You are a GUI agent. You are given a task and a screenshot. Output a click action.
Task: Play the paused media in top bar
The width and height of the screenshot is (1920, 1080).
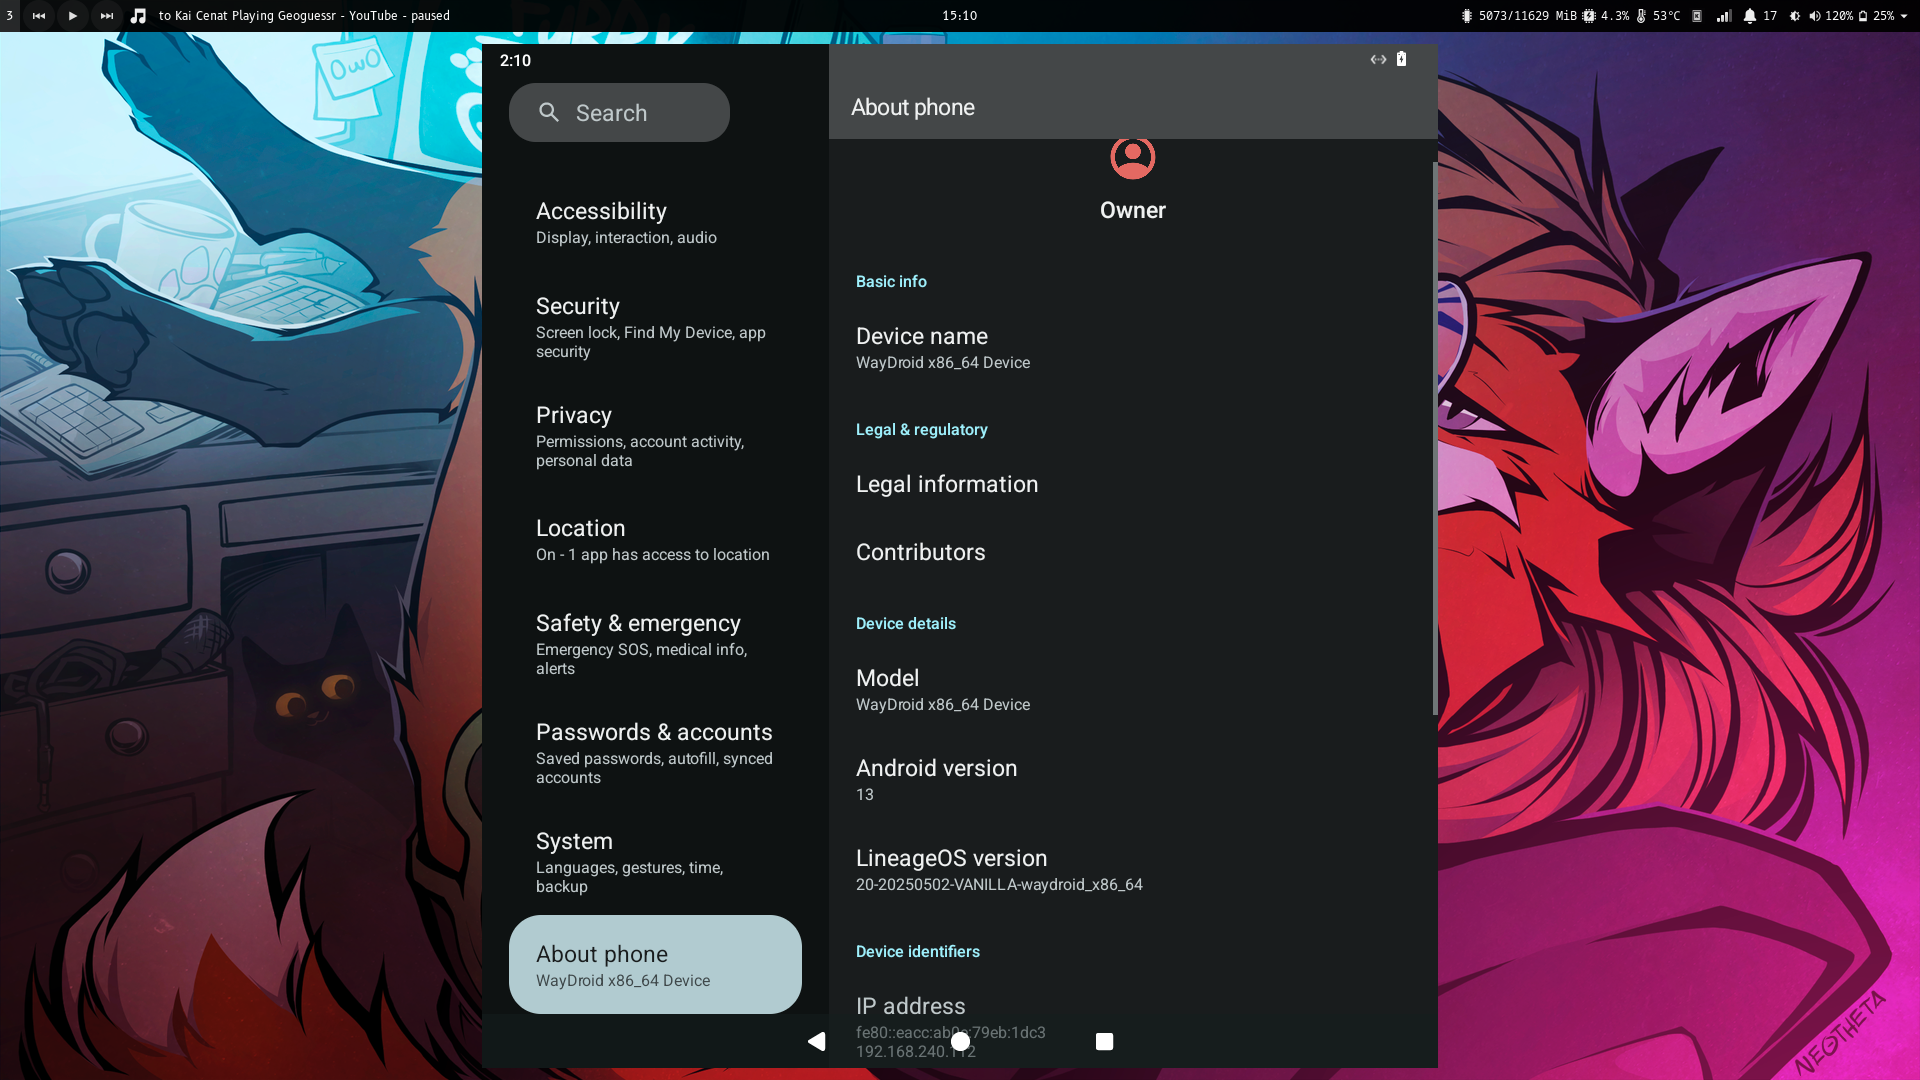tap(72, 15)
